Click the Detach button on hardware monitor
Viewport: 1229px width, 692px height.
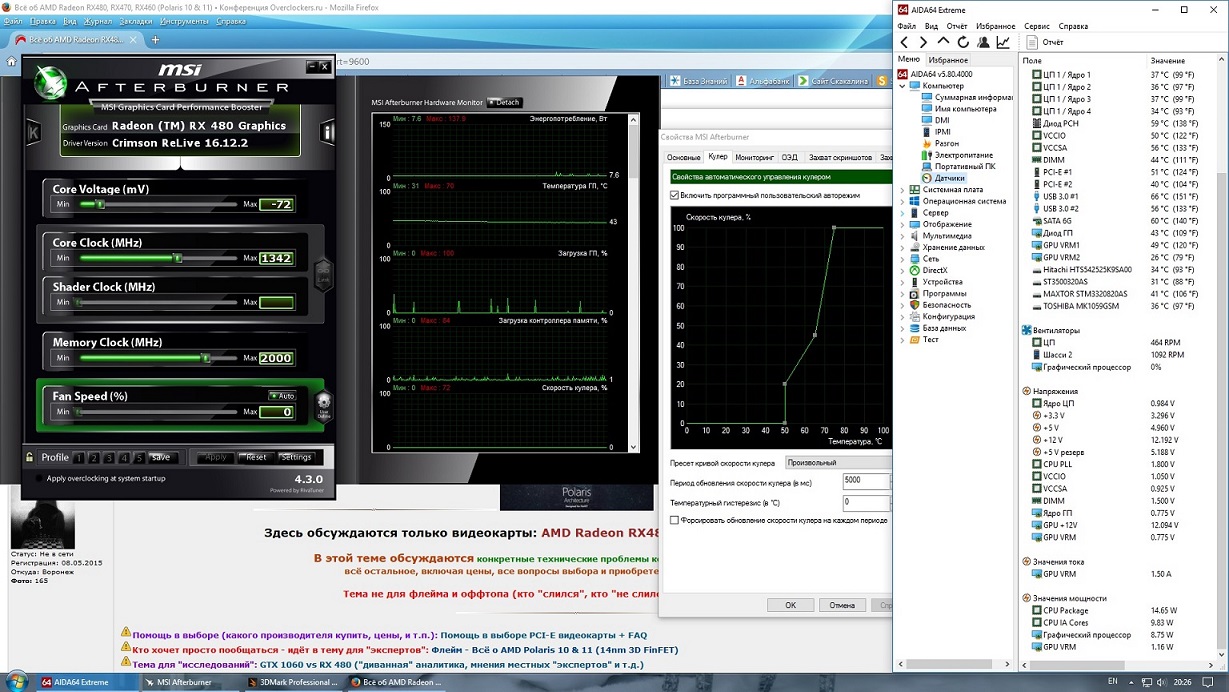(x=505, y=102)
